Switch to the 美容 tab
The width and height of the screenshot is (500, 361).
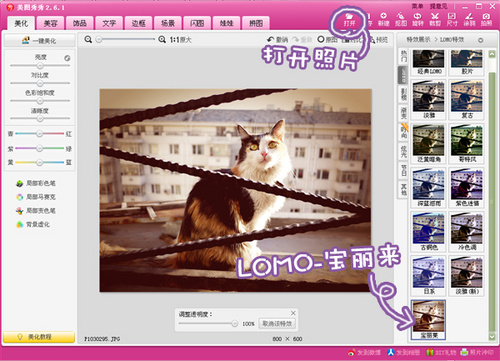[51, 23]
